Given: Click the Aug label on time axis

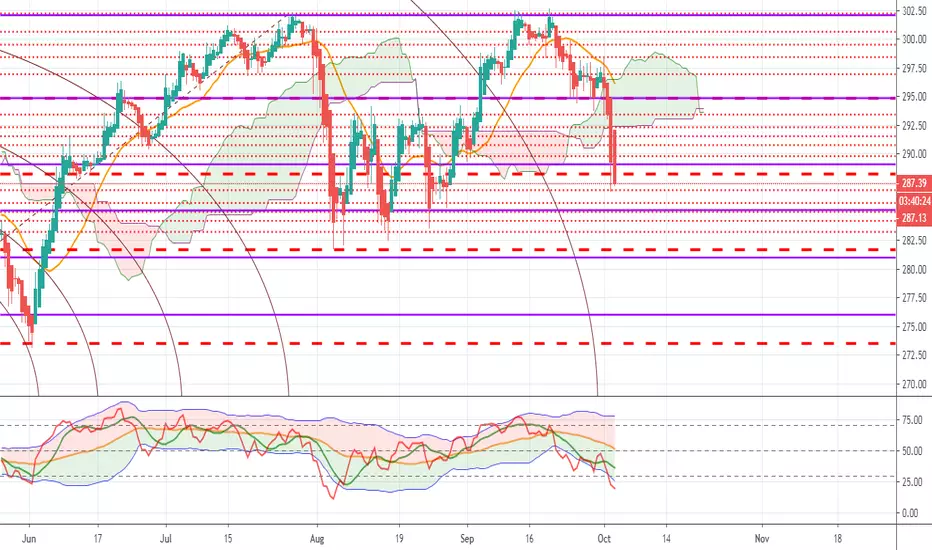Looking at the screenshot, I should [317, 539].
